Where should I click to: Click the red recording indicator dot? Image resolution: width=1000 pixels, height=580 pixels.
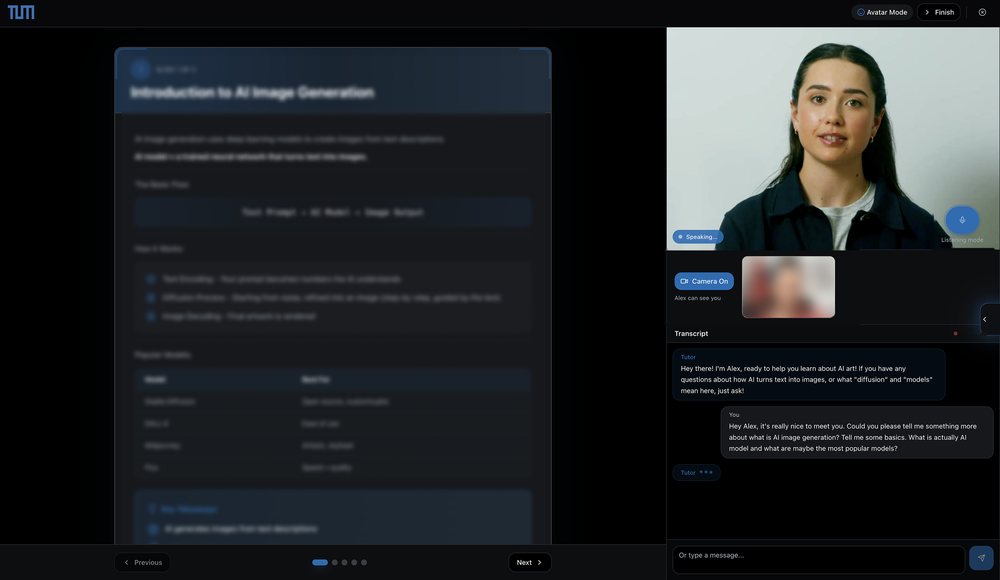tap(955, 333)
